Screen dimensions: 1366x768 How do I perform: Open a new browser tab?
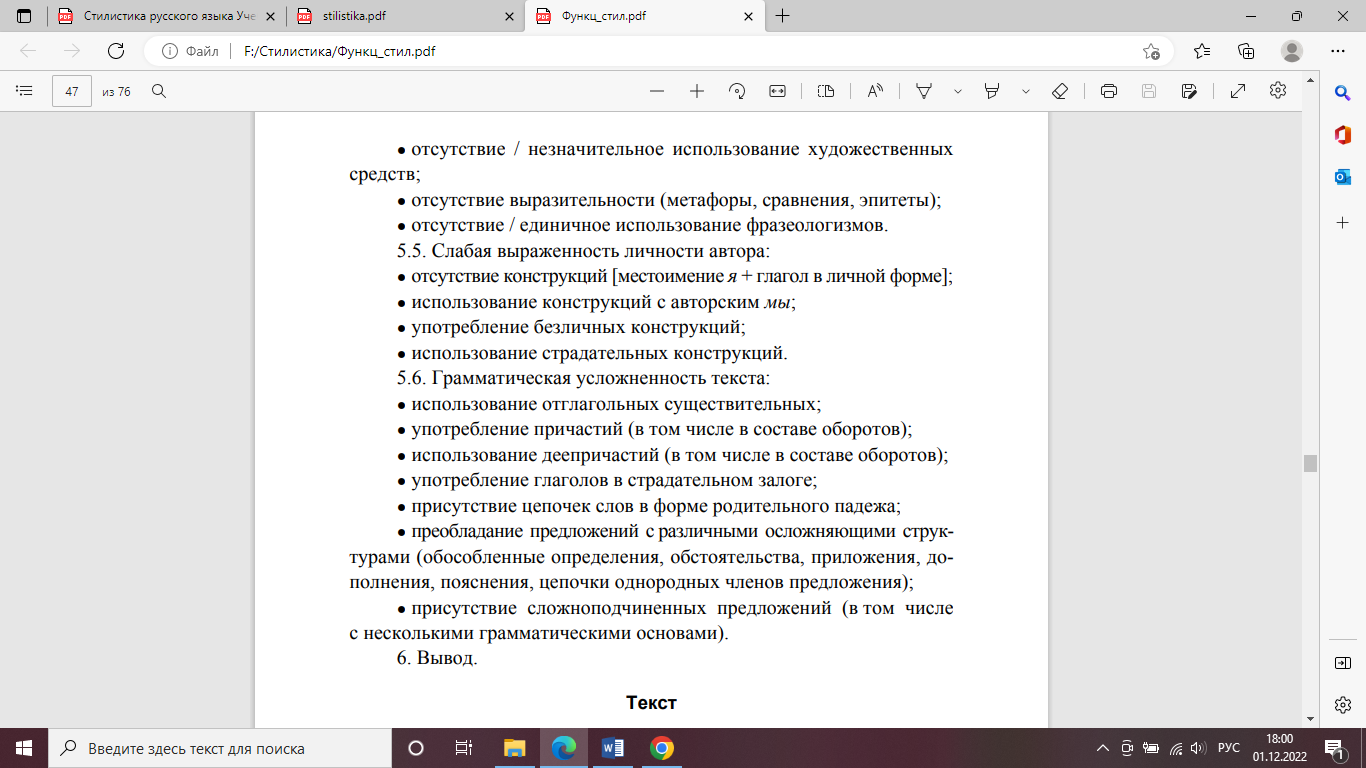[x=782, y=16]
